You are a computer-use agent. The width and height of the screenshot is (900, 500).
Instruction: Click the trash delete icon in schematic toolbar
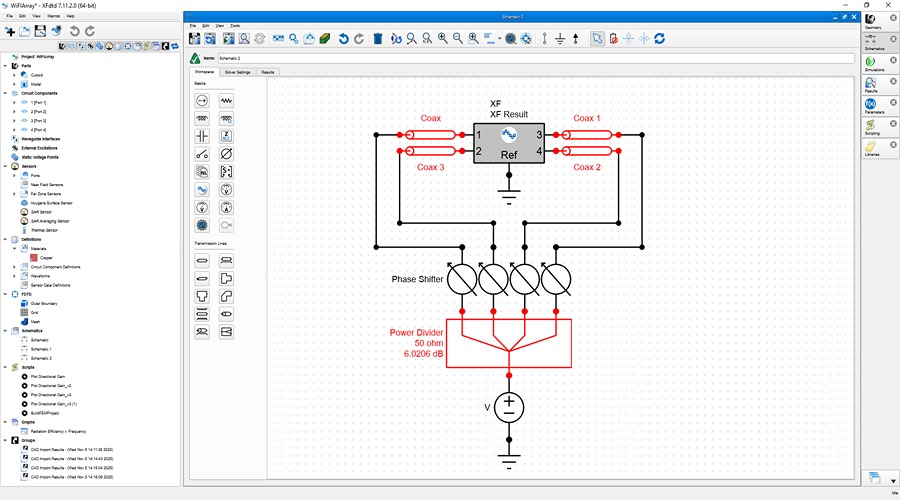(378, 38)
